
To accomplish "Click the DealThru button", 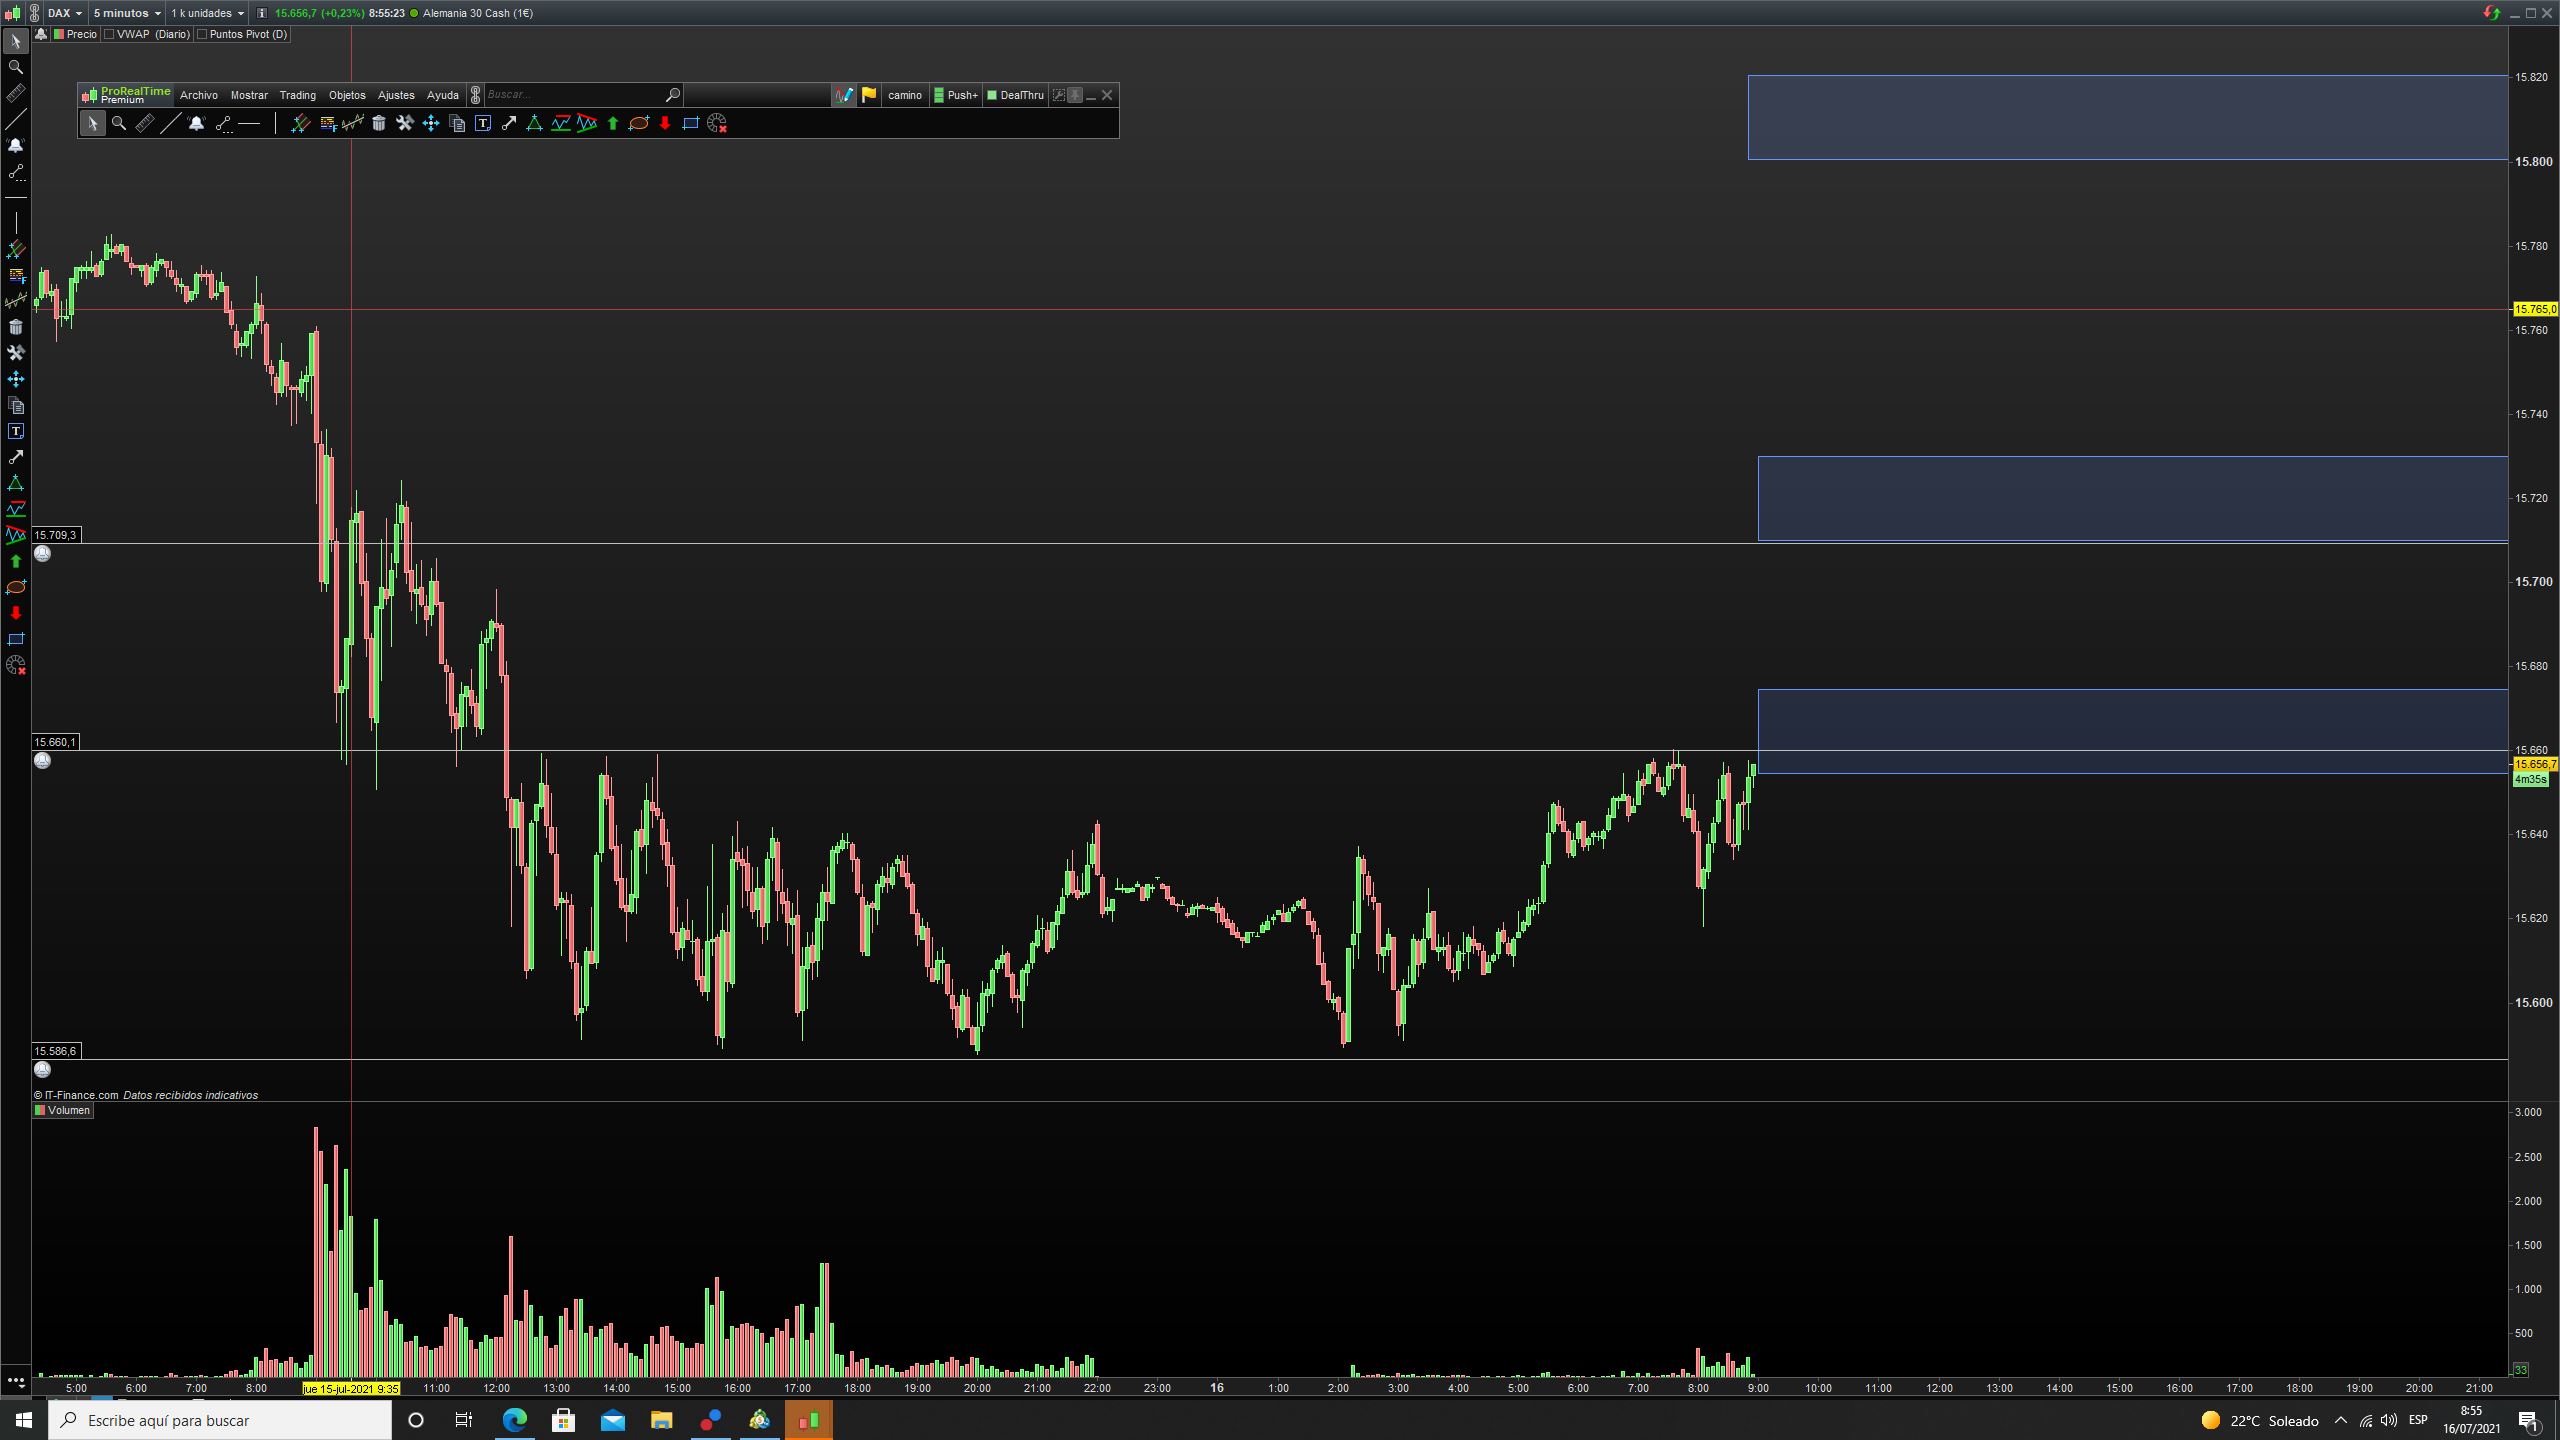I will (x=1015, y=95).
